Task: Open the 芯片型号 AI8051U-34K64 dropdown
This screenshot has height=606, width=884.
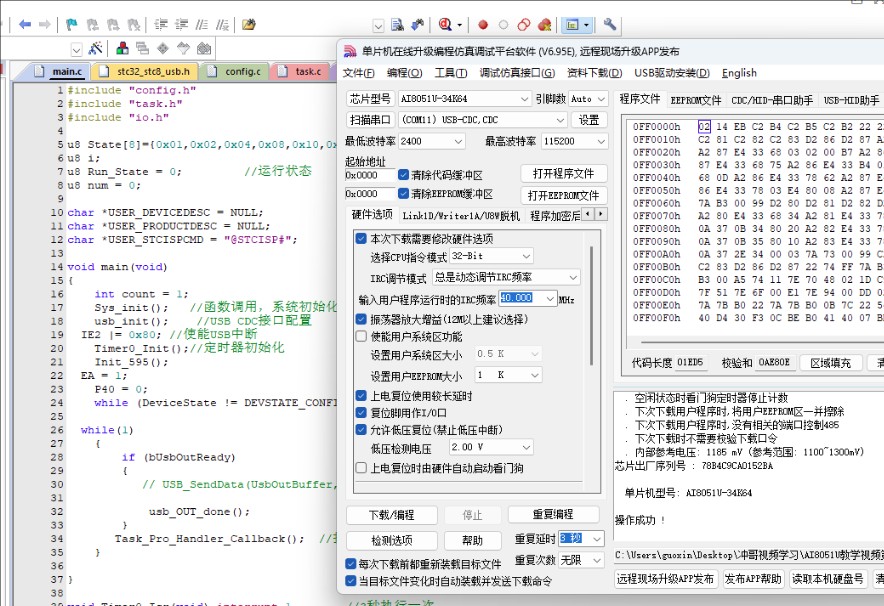Action: point(464,99)
